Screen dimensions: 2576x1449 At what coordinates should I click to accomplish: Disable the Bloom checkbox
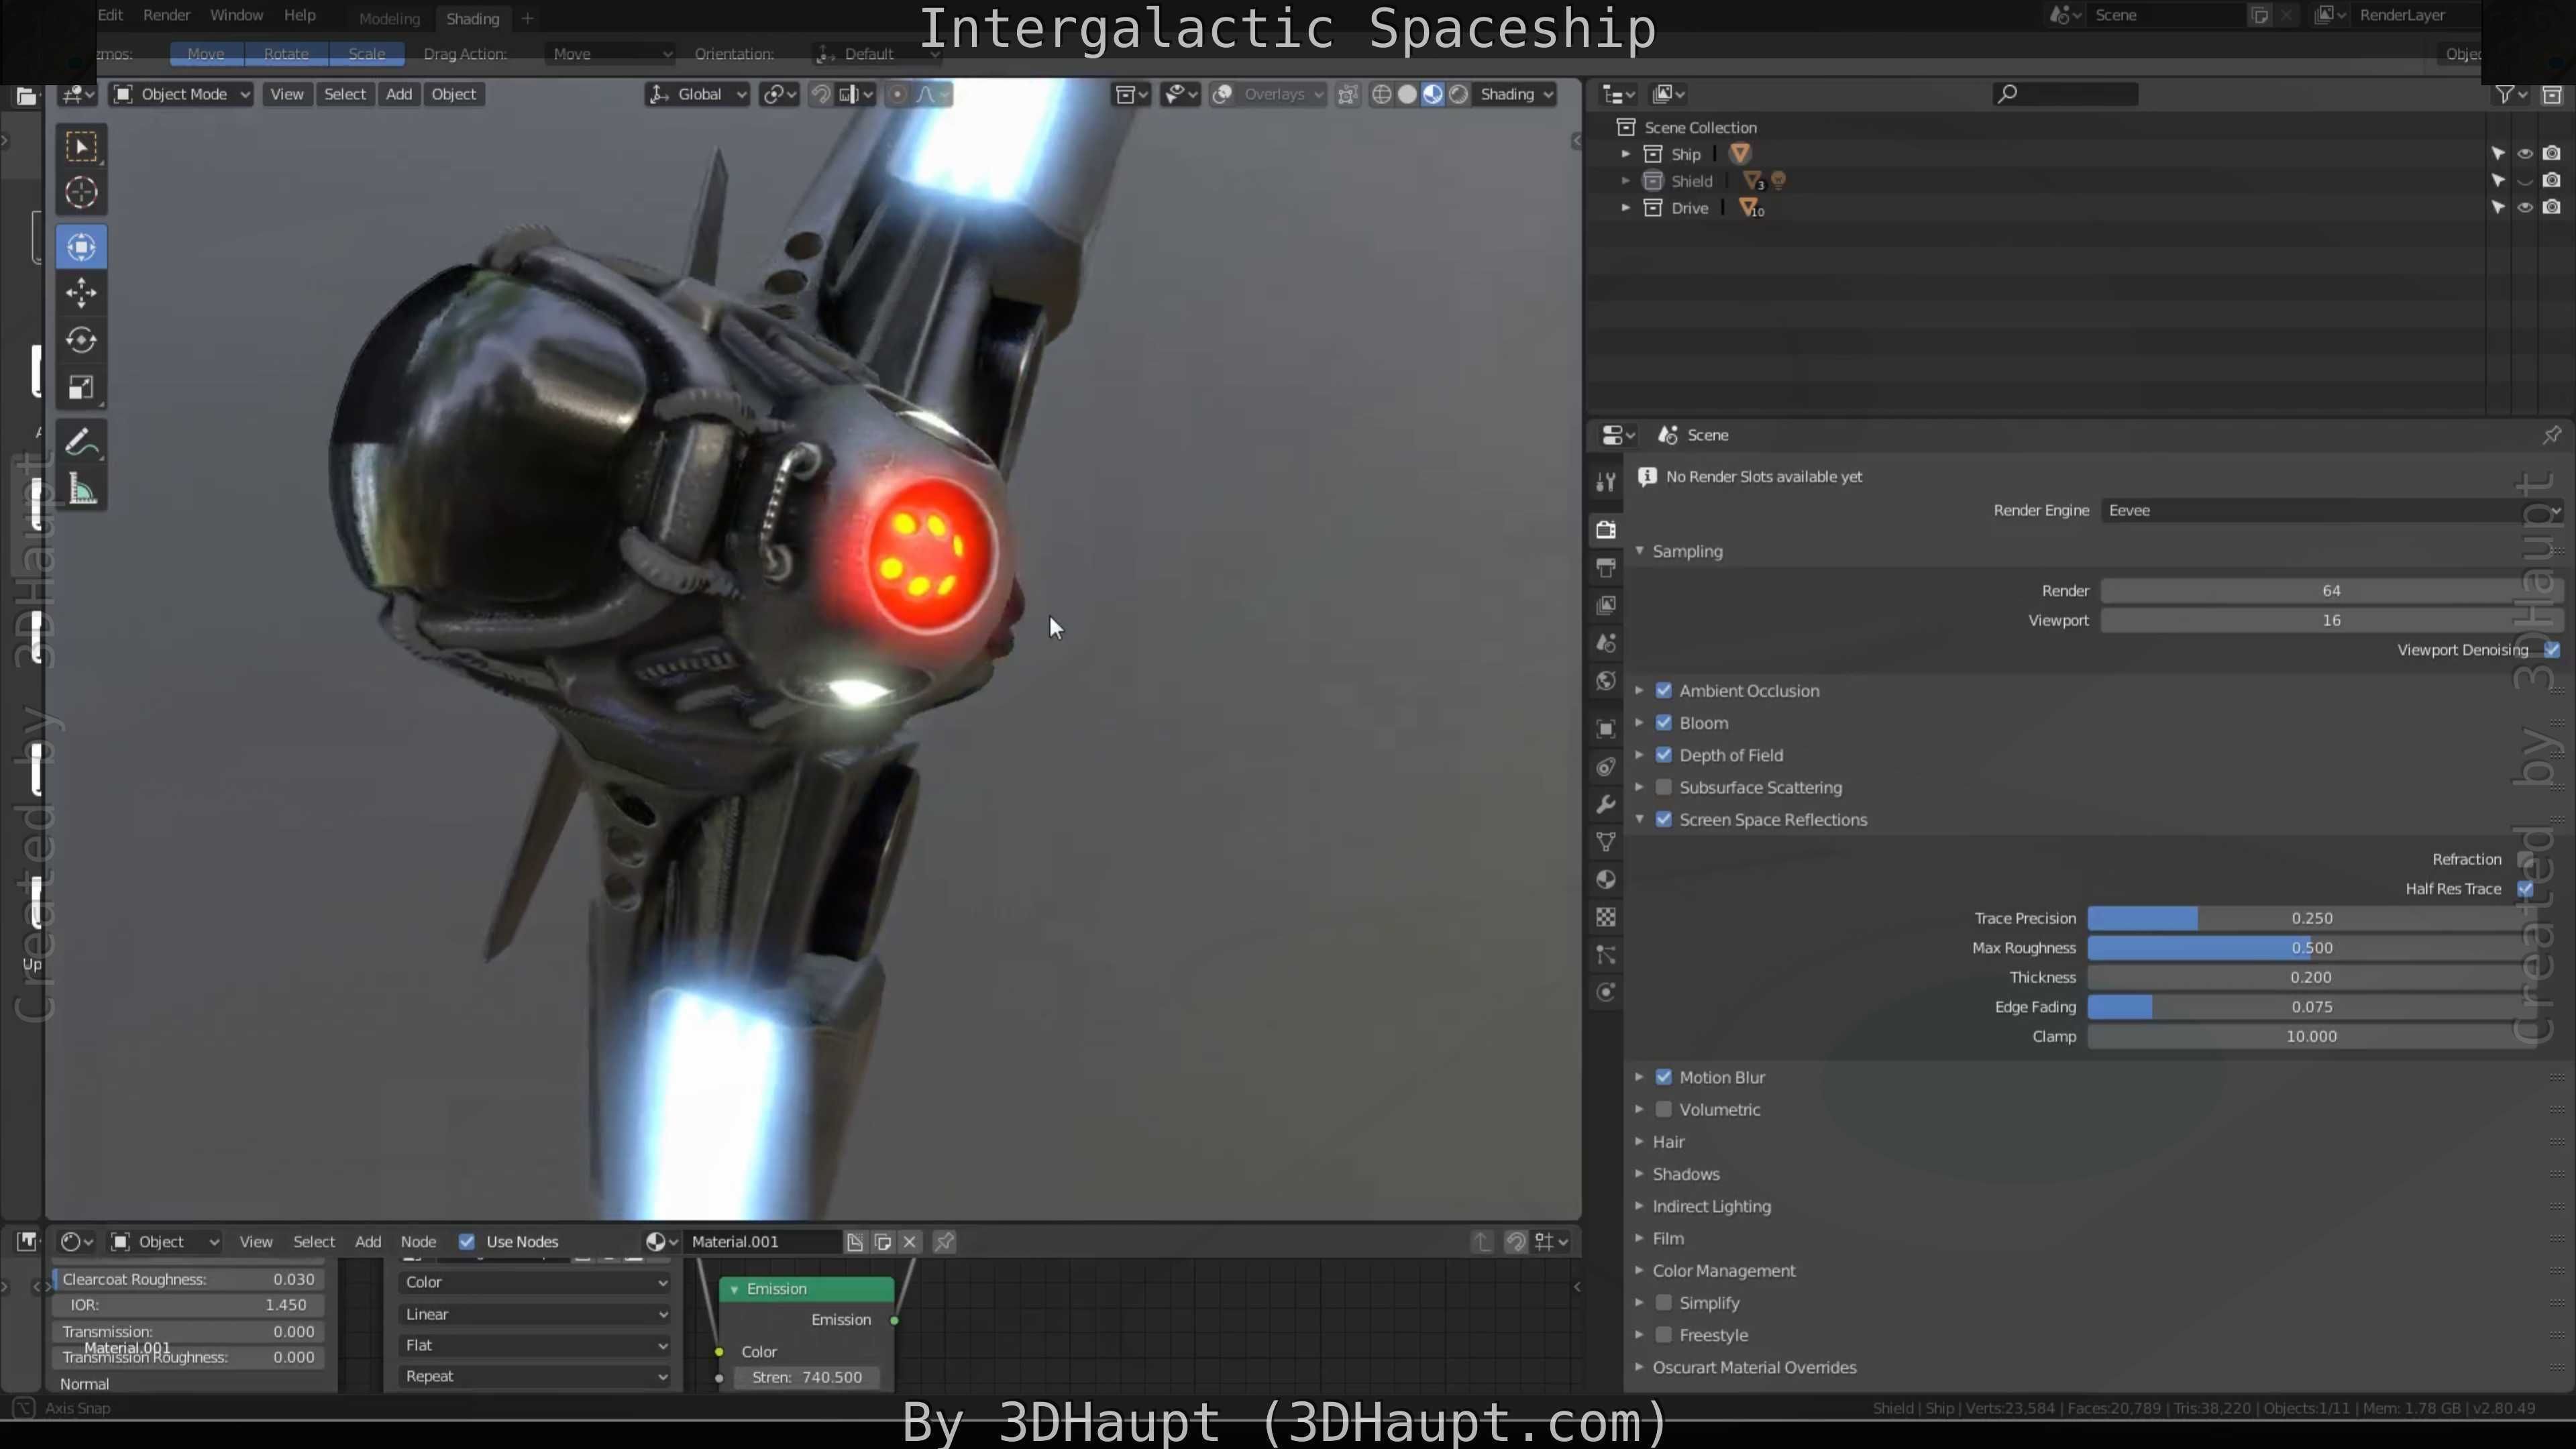[1664, 723]
